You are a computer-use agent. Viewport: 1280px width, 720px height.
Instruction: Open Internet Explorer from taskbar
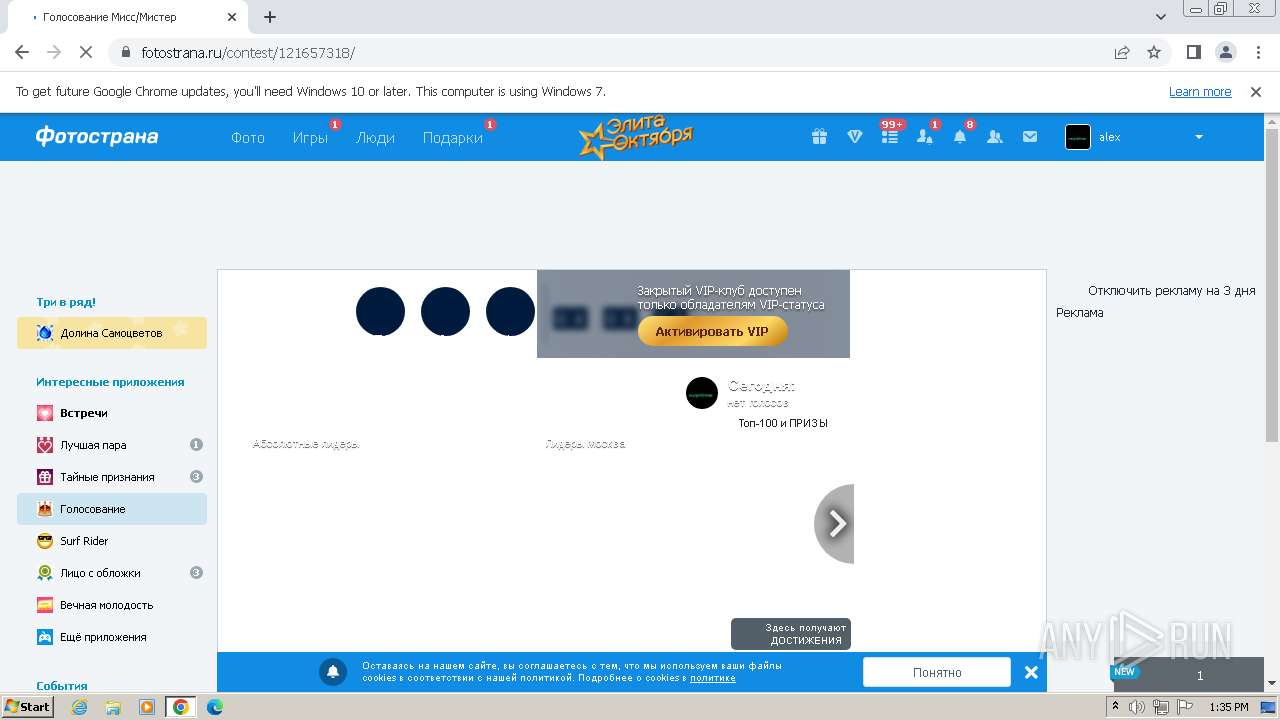click(80, 707)
